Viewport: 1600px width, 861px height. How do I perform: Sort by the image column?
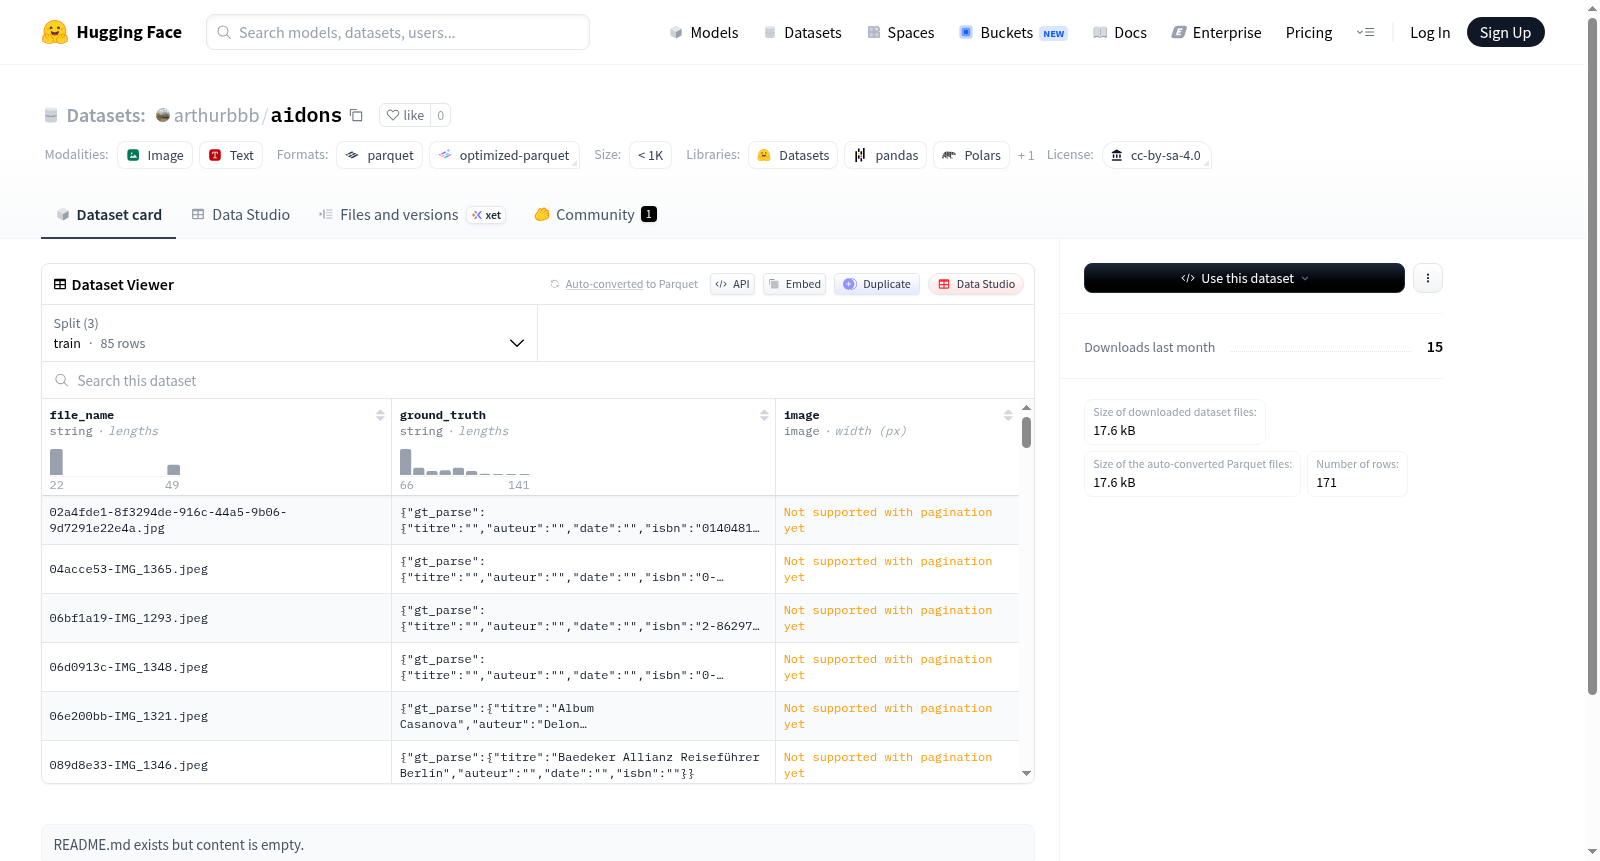pos(1008,415)
